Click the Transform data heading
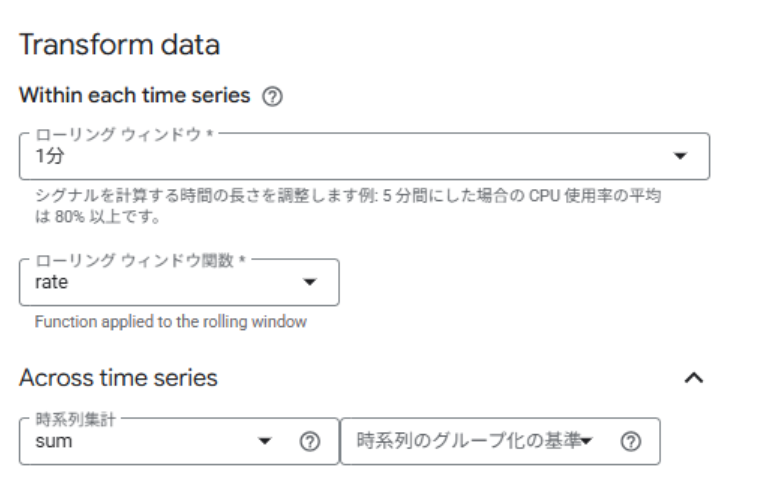Screen dimensions: 767x492 (119, 45)
